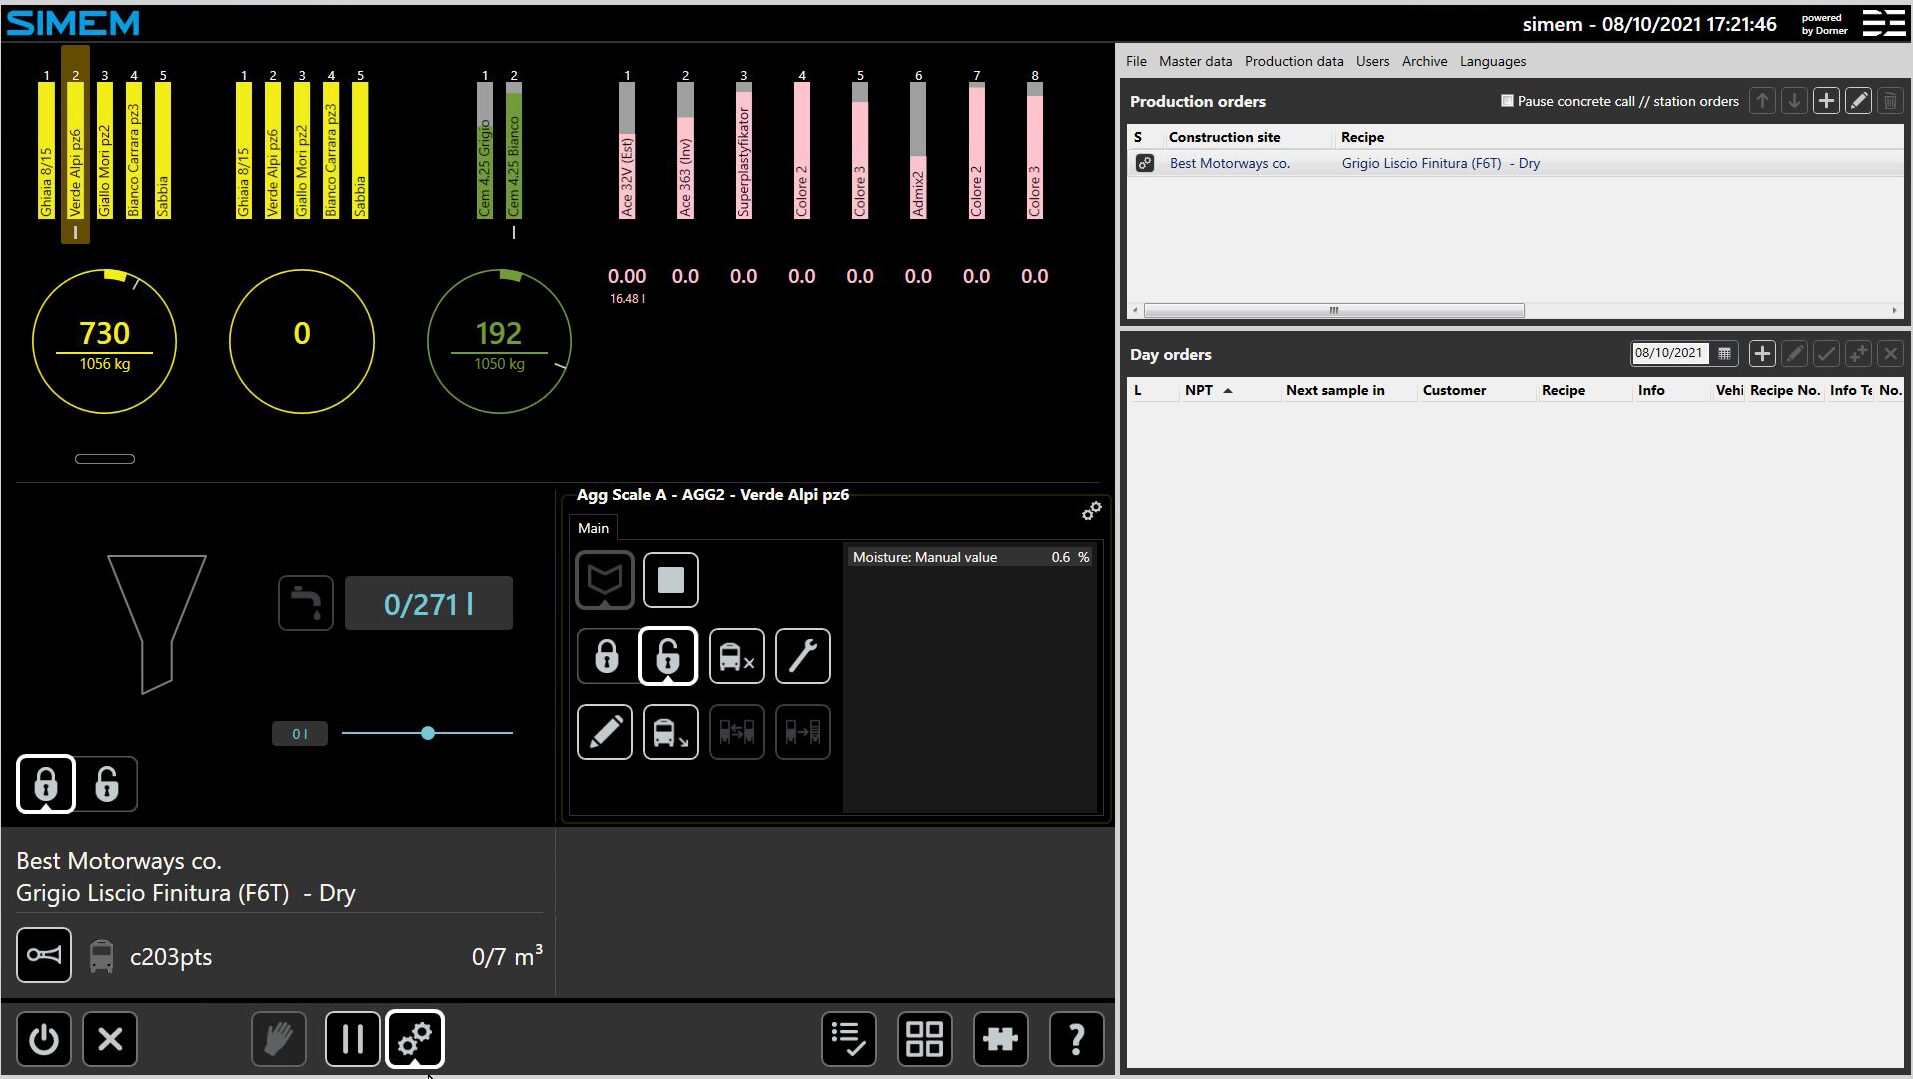Open the puzzle piece modules icon
Screen dimensions: 1913x1079
(x=1000, y=1039)
